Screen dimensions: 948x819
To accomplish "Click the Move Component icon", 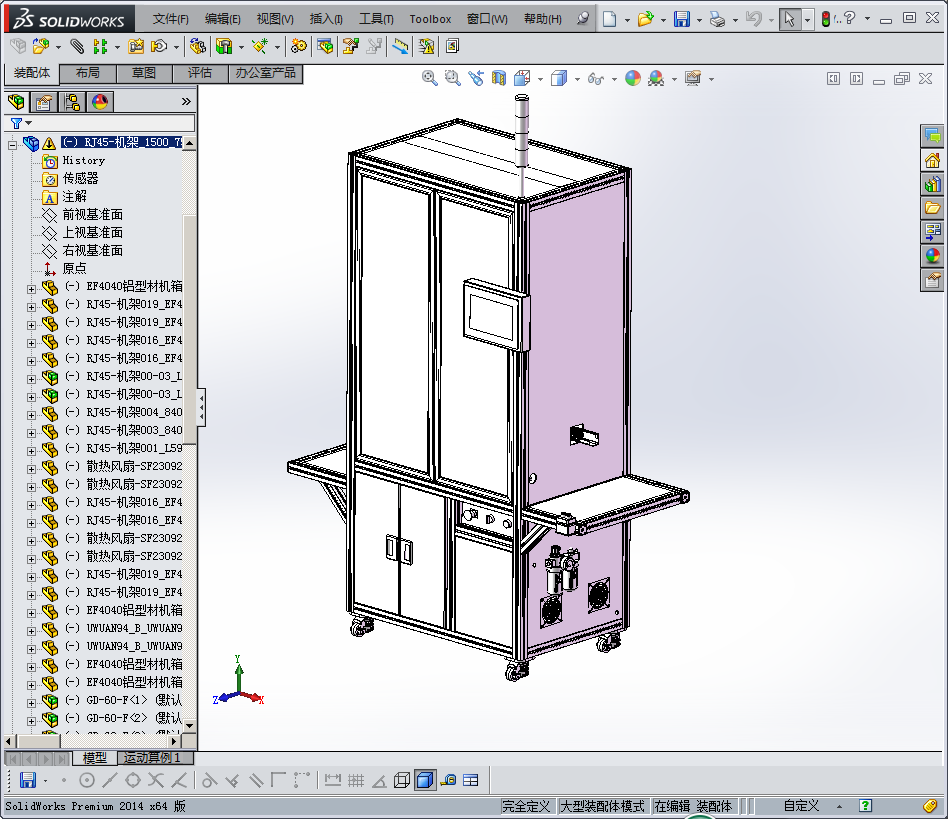I will (x=159, y=46).
